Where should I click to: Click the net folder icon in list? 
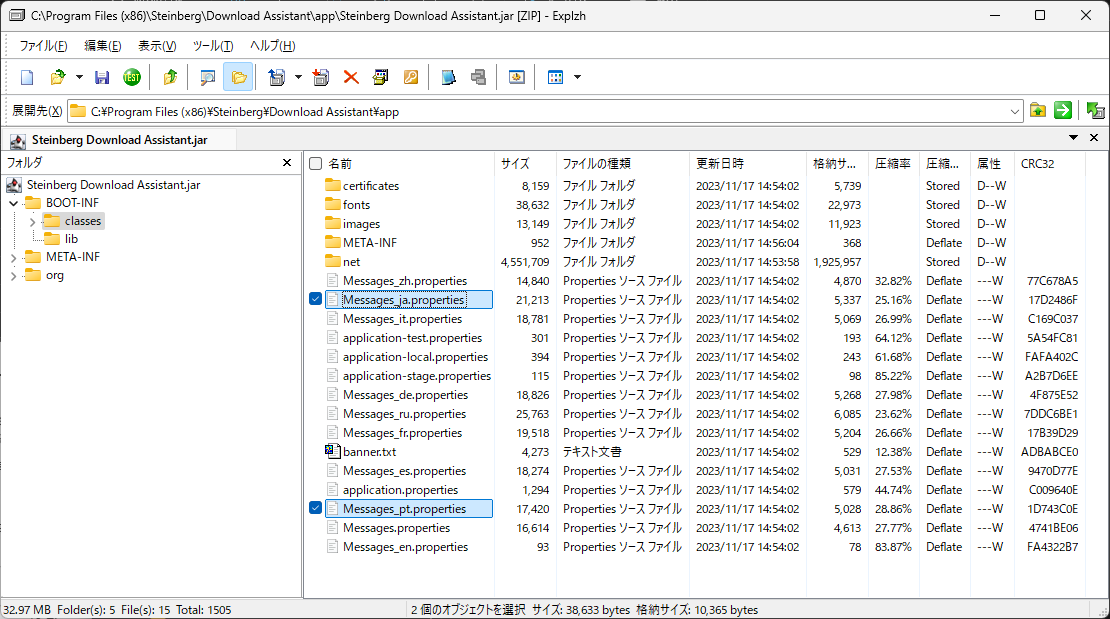click(333, 261)
